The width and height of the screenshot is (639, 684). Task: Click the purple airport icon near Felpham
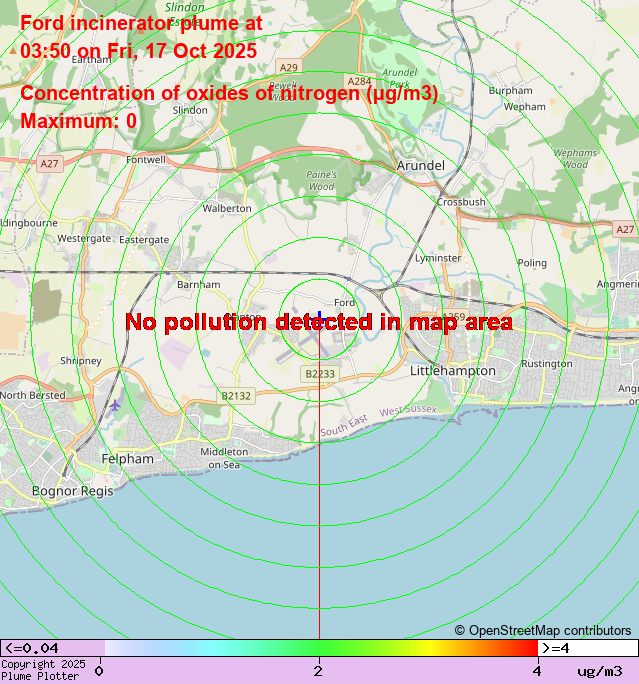point(118,405)
